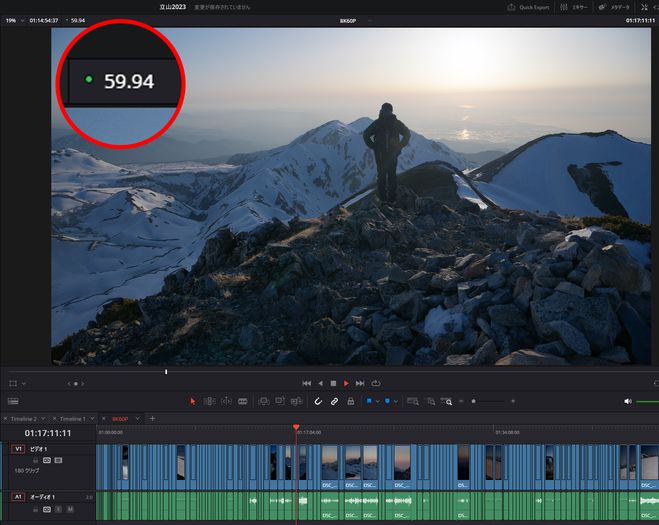Add a blue flag to the clip
The height and width of the screenshot is (525, 659).
369,401
